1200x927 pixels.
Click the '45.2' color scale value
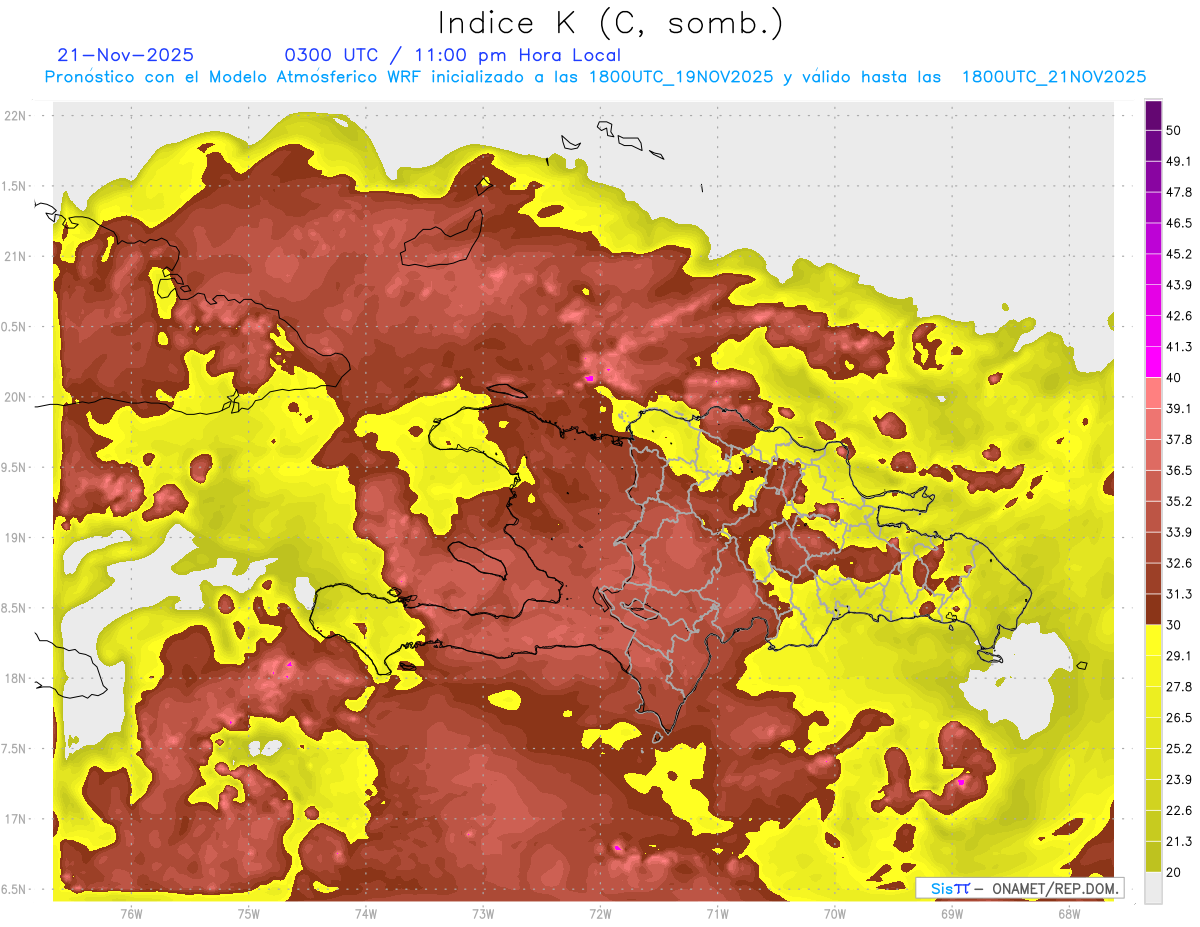pyautogui.click(x=1178, y=254)
